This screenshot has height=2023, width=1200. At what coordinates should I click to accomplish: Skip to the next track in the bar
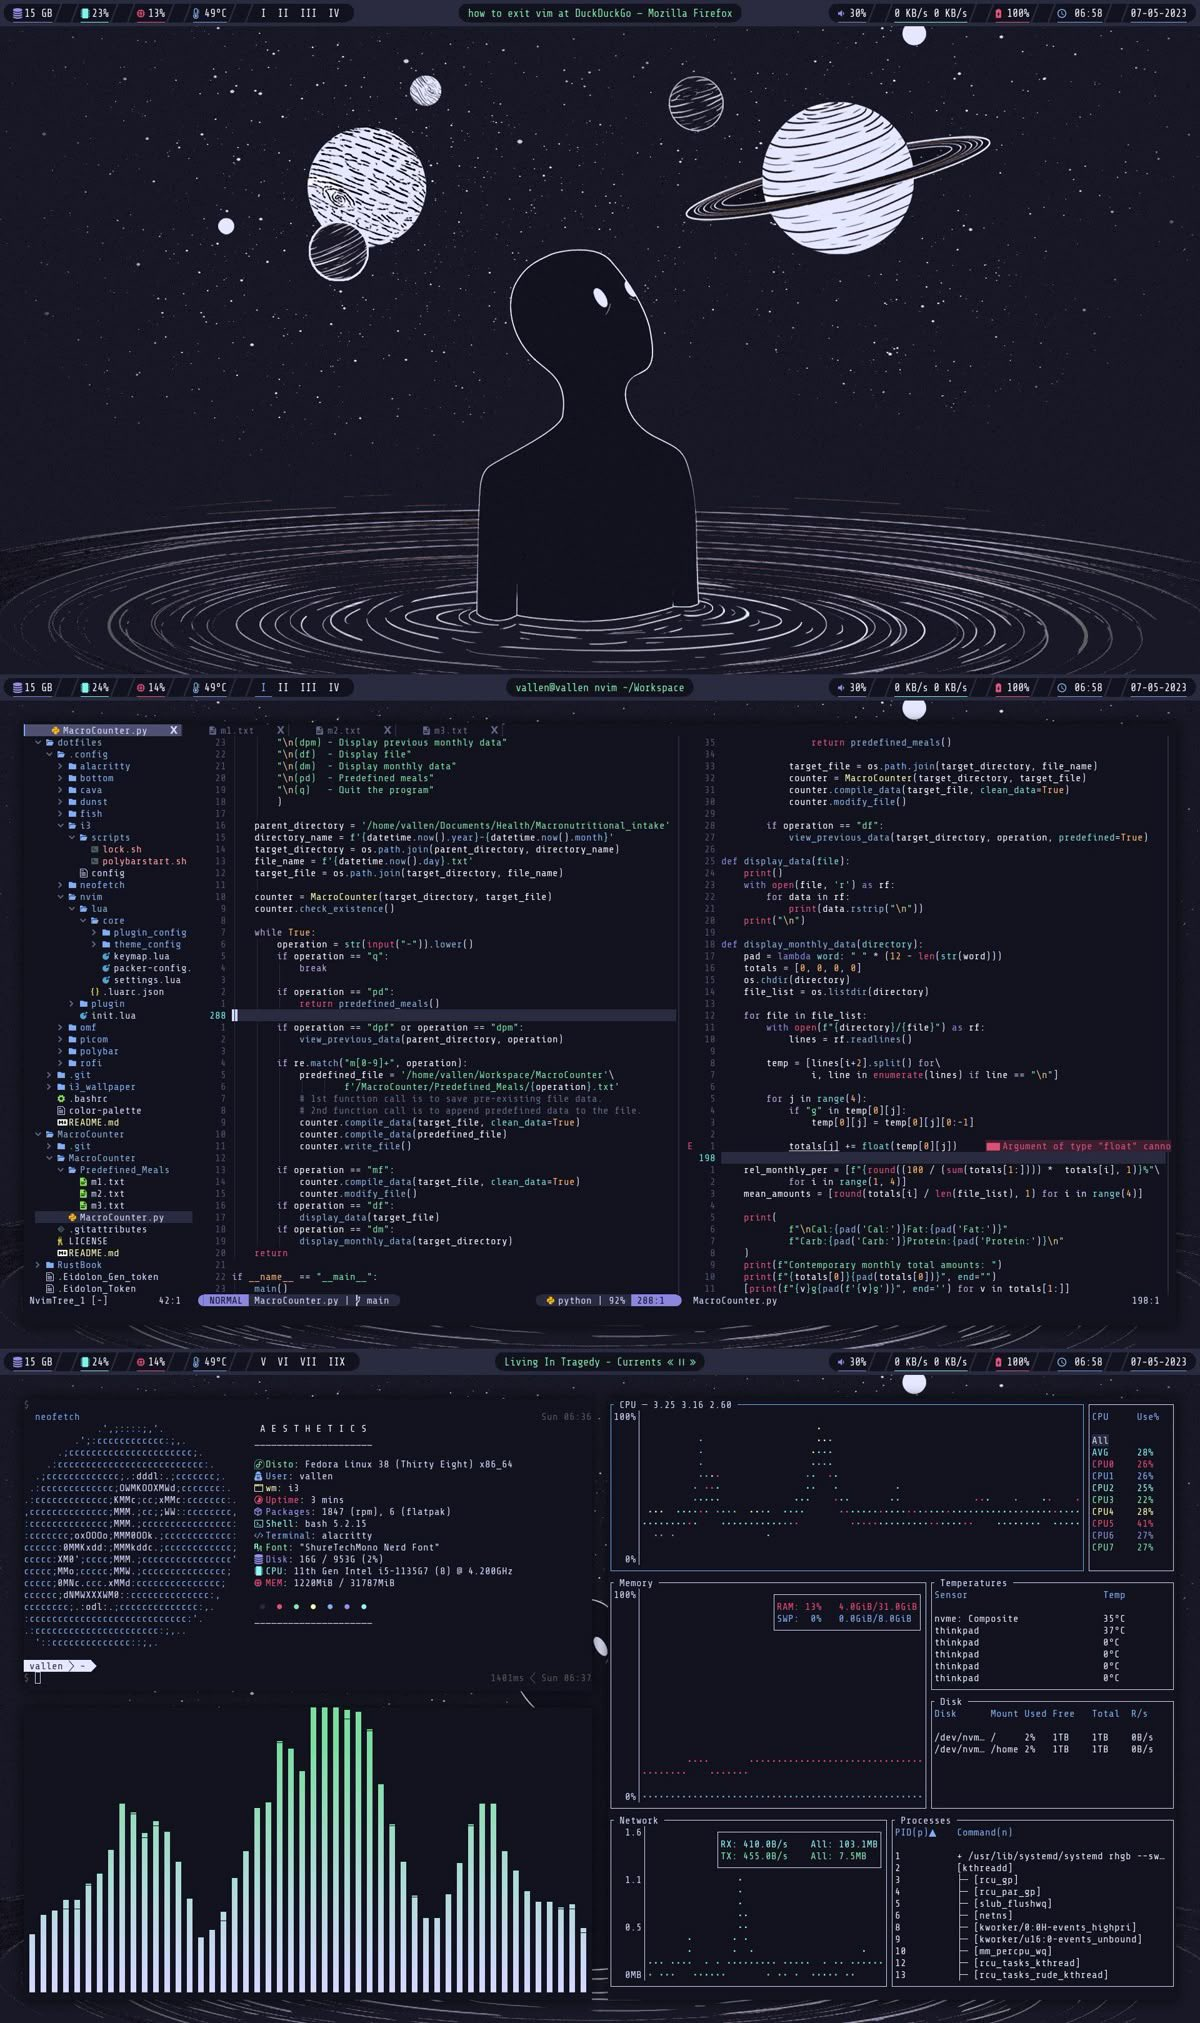coord(692,1362)
